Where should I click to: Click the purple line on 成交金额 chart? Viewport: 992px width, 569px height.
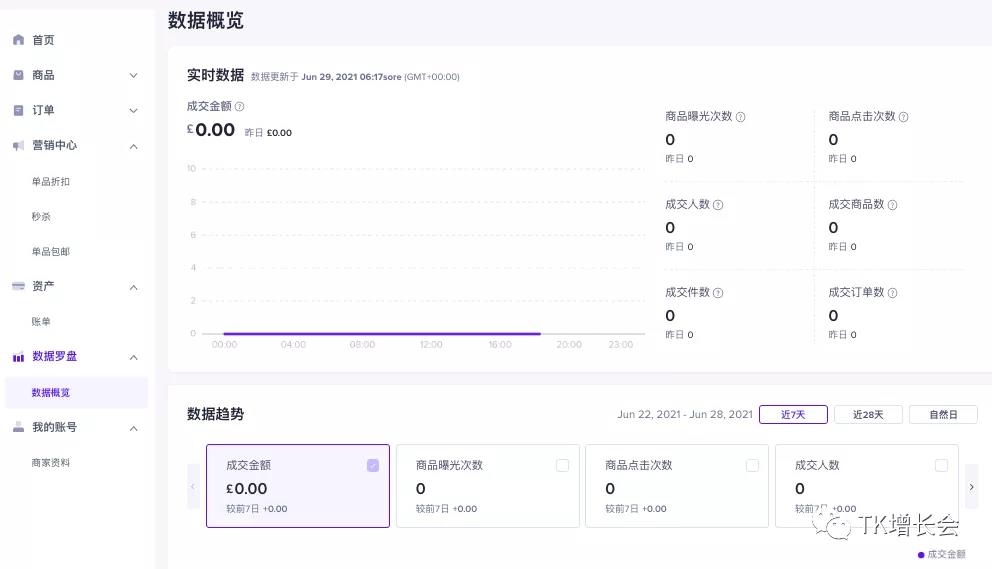coord(380,334)
